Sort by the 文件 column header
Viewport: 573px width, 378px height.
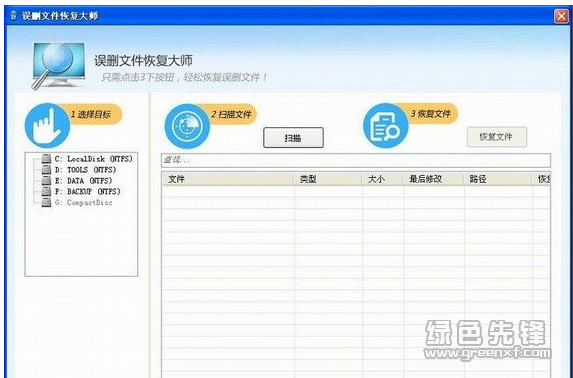coord(228,179)
